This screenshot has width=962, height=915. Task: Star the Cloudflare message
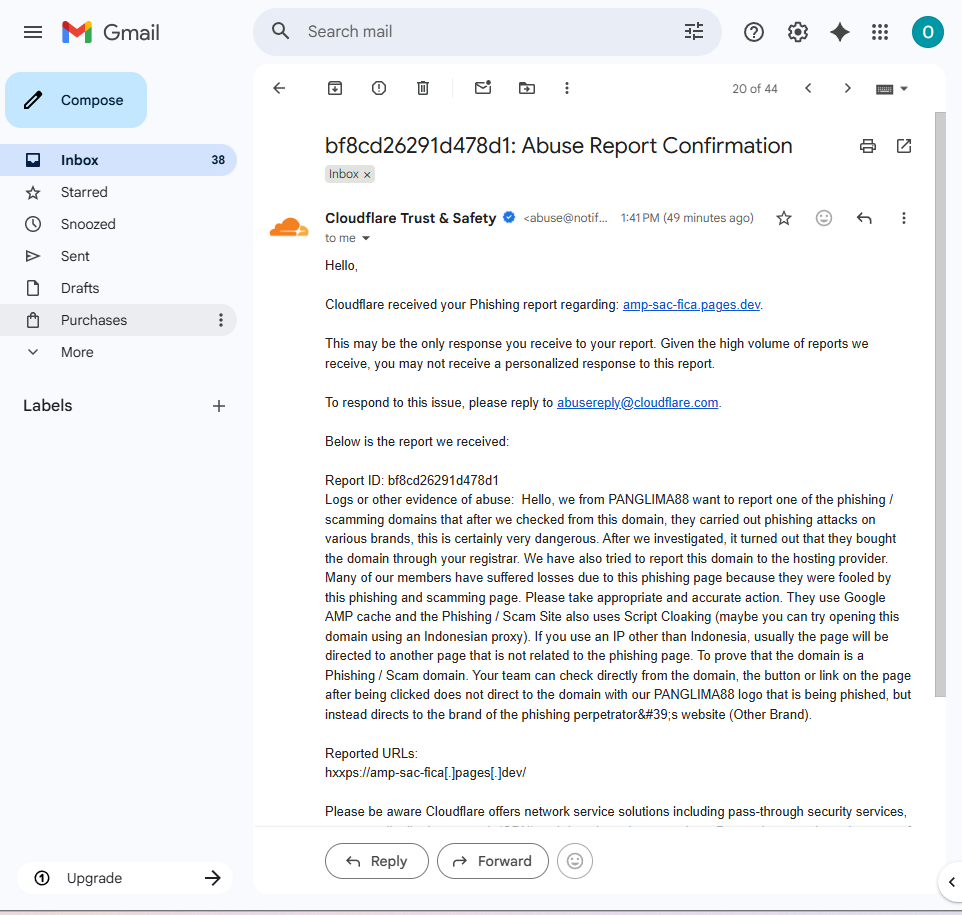[783, 218]
